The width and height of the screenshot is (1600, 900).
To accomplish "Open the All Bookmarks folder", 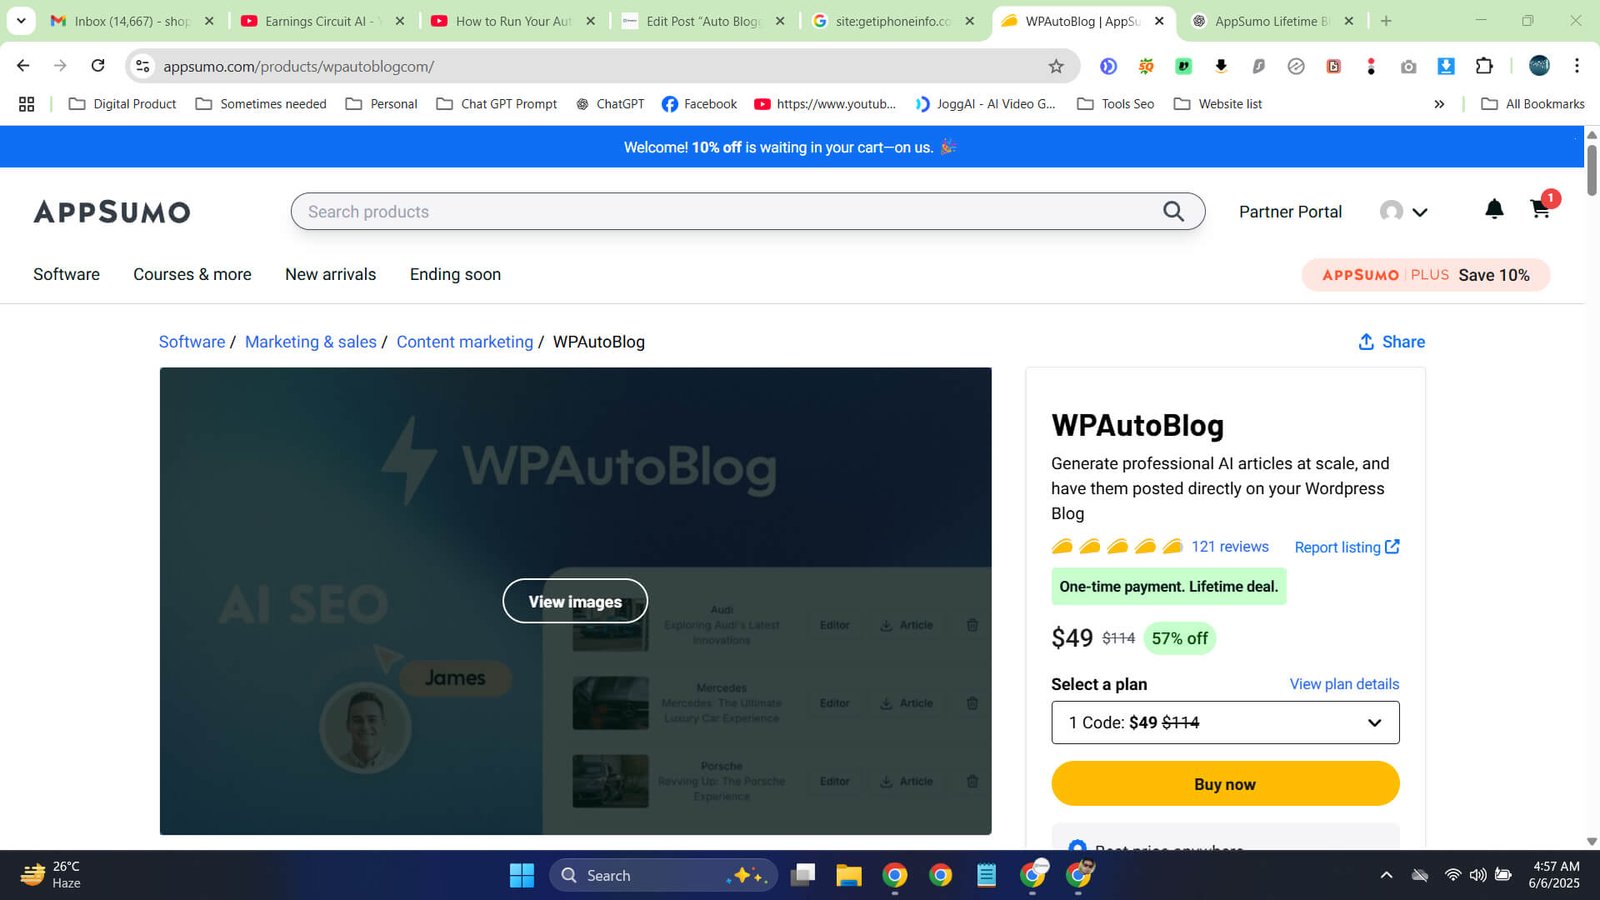I will click(1533, 104).
